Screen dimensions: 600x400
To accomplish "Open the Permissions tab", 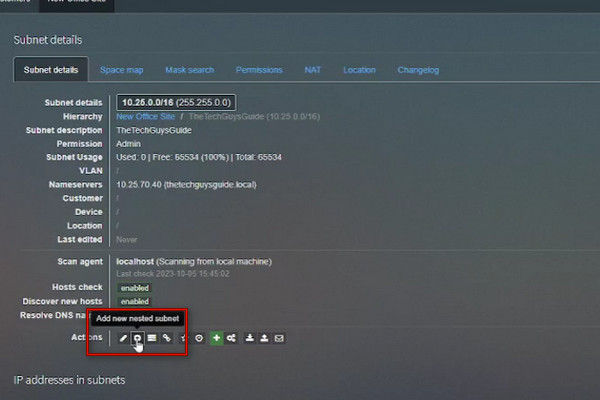I will 259,70.
